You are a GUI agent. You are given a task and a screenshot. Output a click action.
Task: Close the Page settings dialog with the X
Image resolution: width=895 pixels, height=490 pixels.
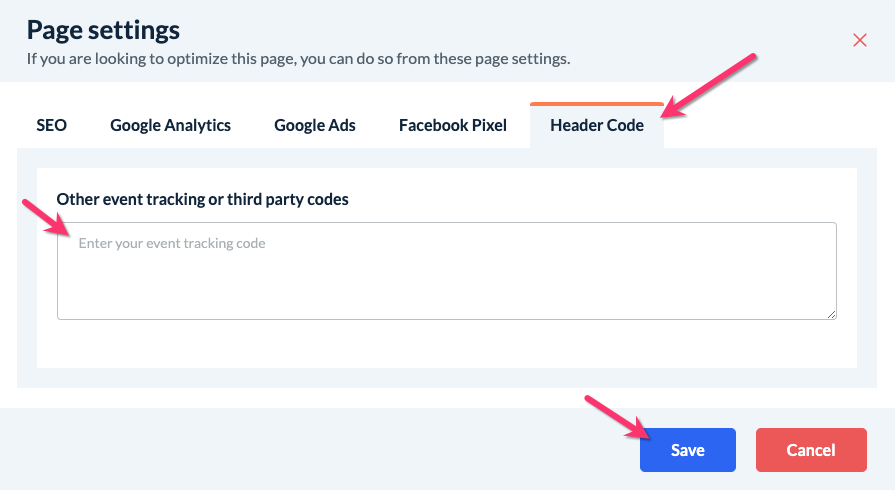click(x=859, y=40)
